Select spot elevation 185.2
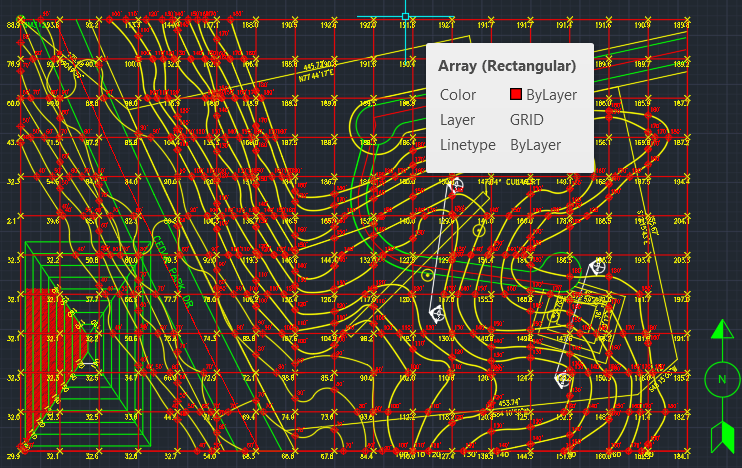Screen dimensions: 742x468 tap(681, 378)
